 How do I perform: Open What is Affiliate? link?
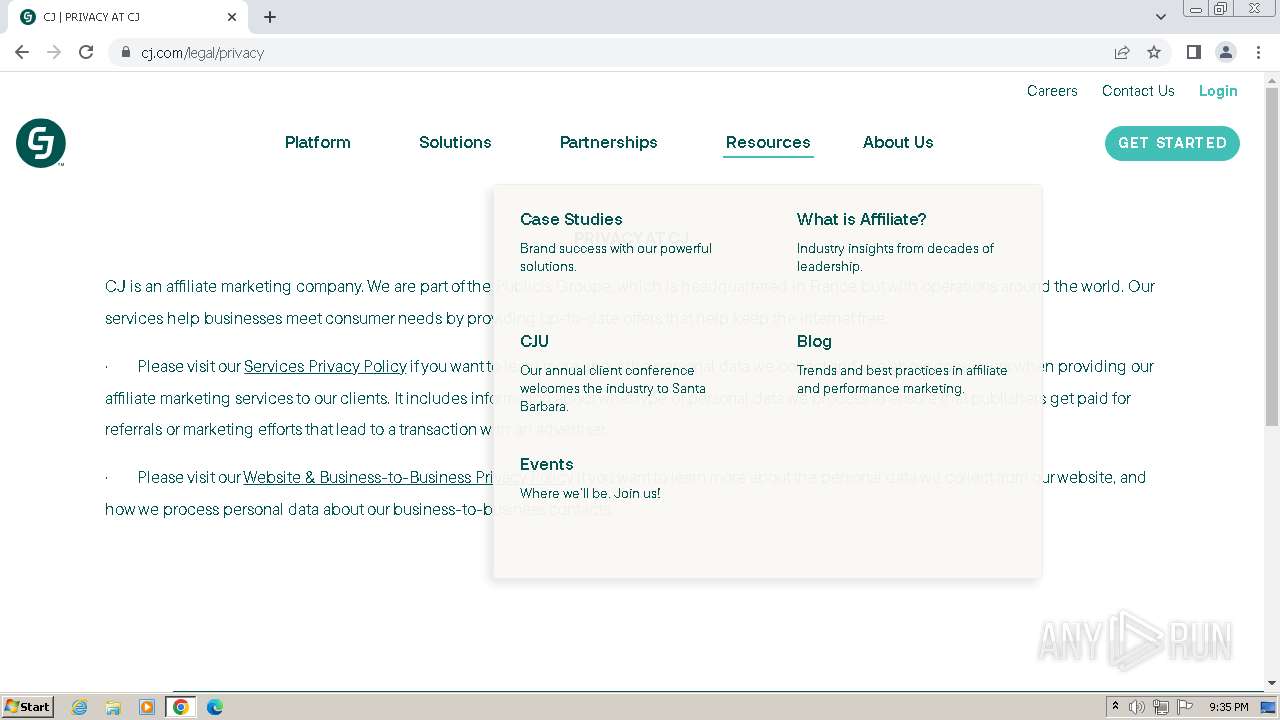[862, 219]
